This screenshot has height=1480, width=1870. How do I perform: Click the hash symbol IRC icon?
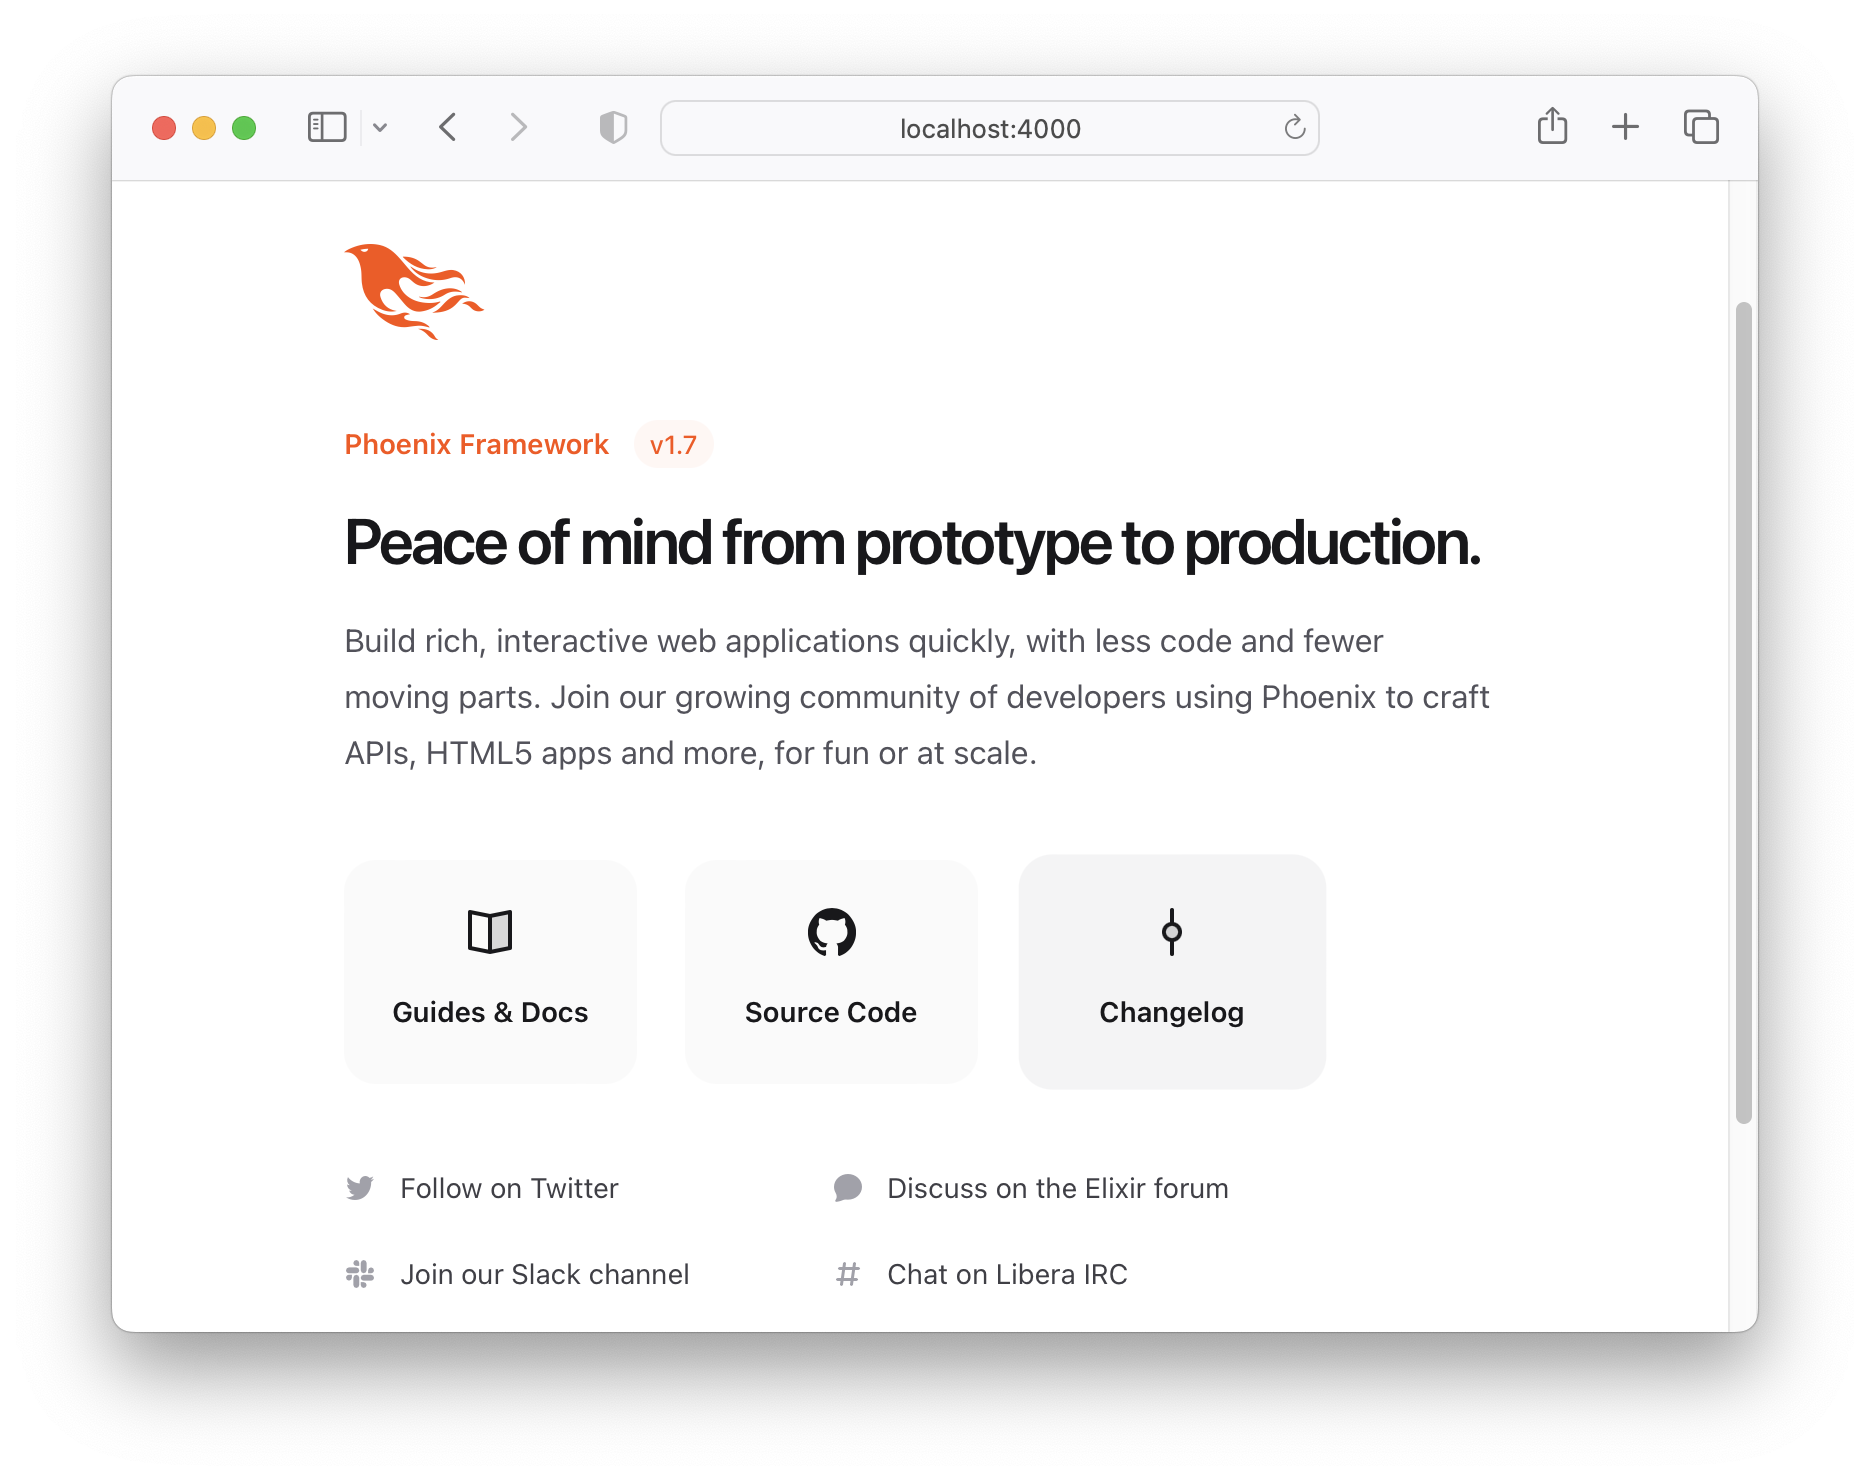(848, 1274)
